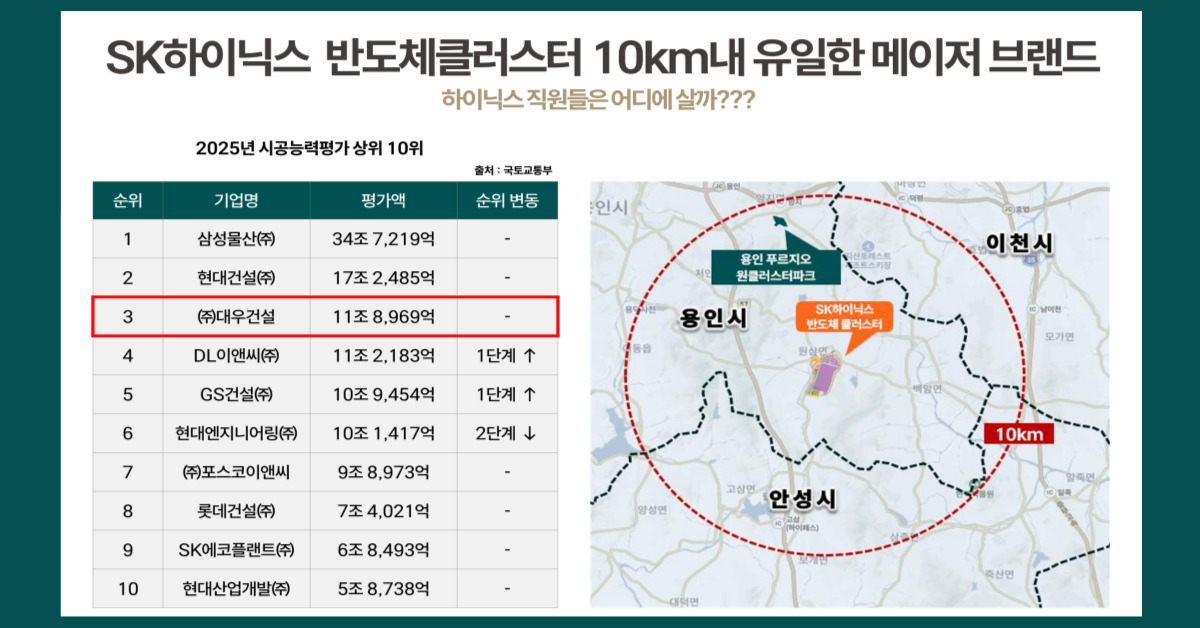Viewport: 1200px width, 628px height.
Task: Click the 순위 변동 column header
Action: [x=507, y=200]
